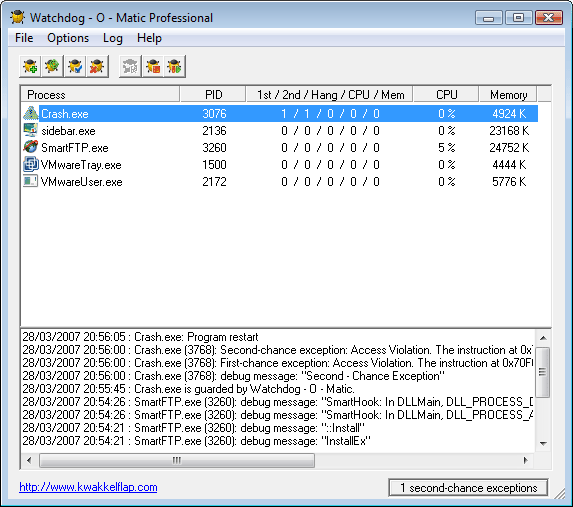This screenshot has height=507, width=573.
Task: Click the greyed-out disabled bug toolbar icon
Action: [x=130, y=67]
